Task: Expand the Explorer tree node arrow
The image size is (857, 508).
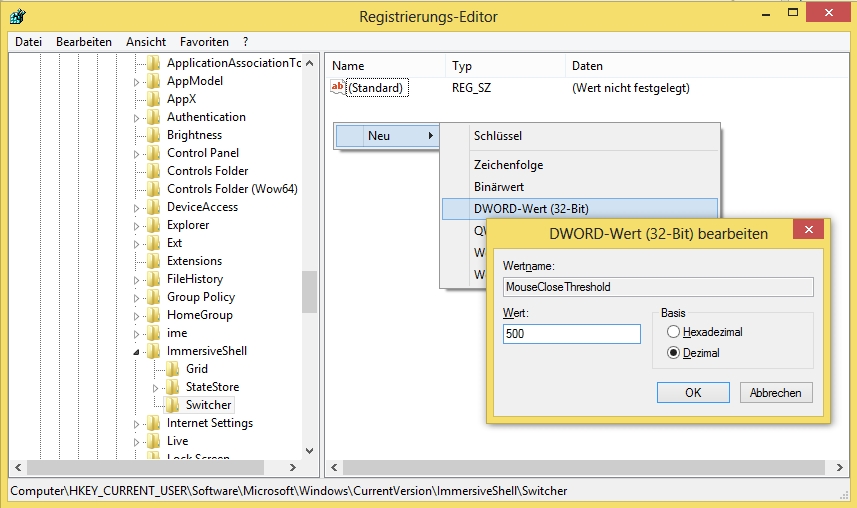Action: (x=136, y=226)
